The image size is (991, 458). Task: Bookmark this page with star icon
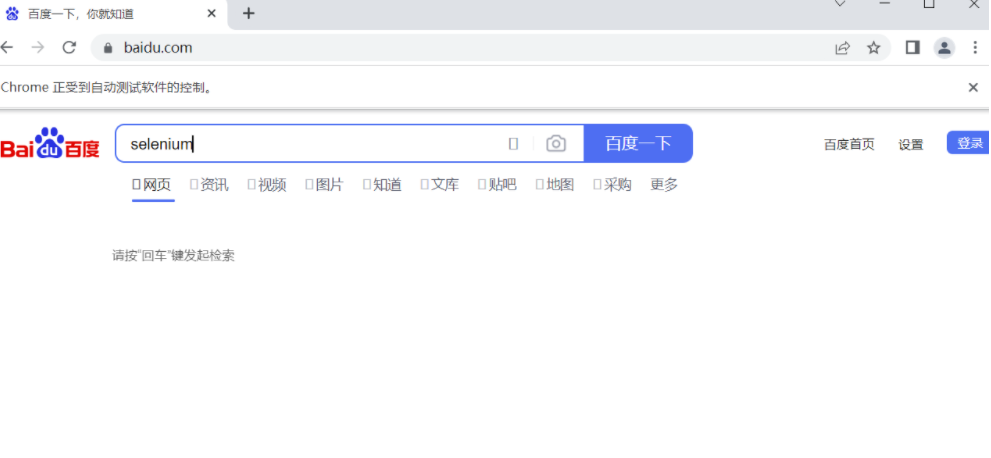point(873,48)
